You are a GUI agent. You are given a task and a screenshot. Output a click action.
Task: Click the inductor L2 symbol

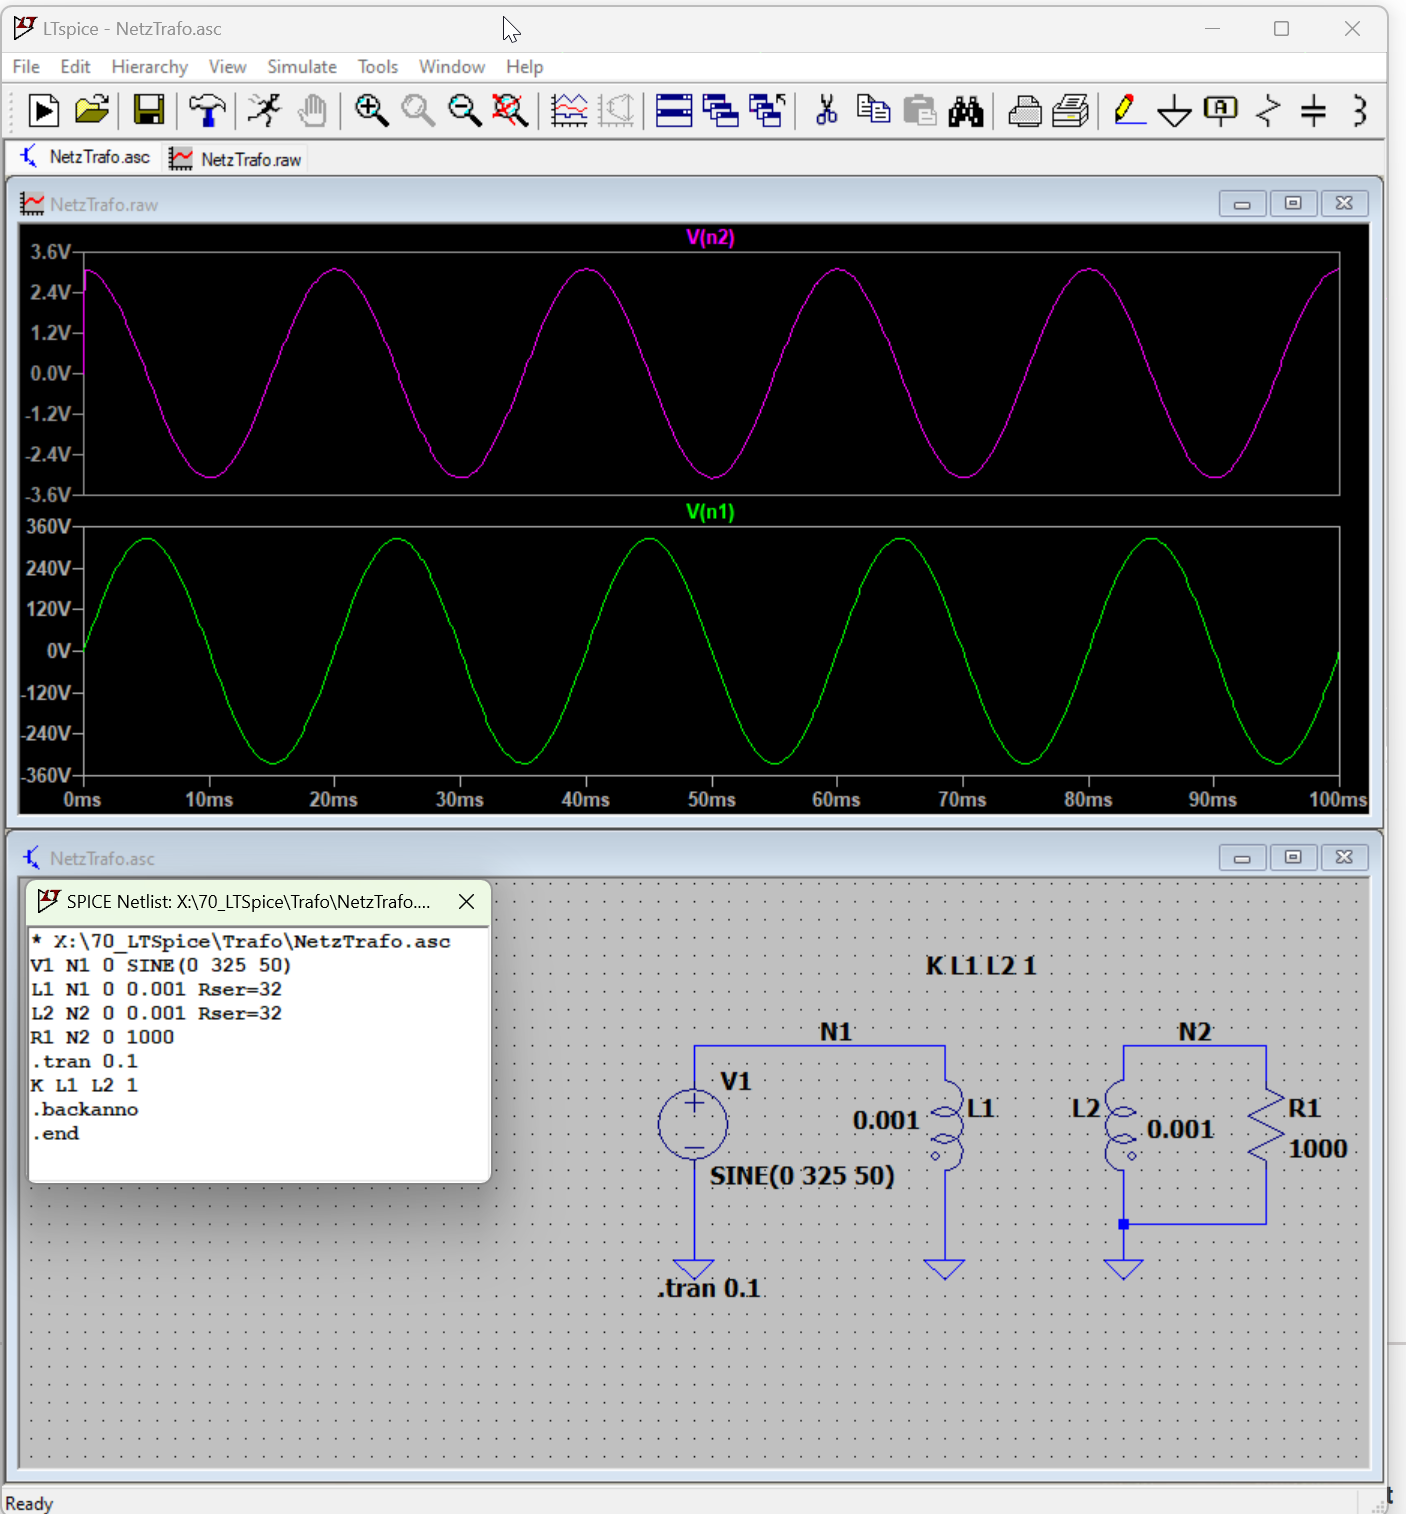tap(1122, 1126)
